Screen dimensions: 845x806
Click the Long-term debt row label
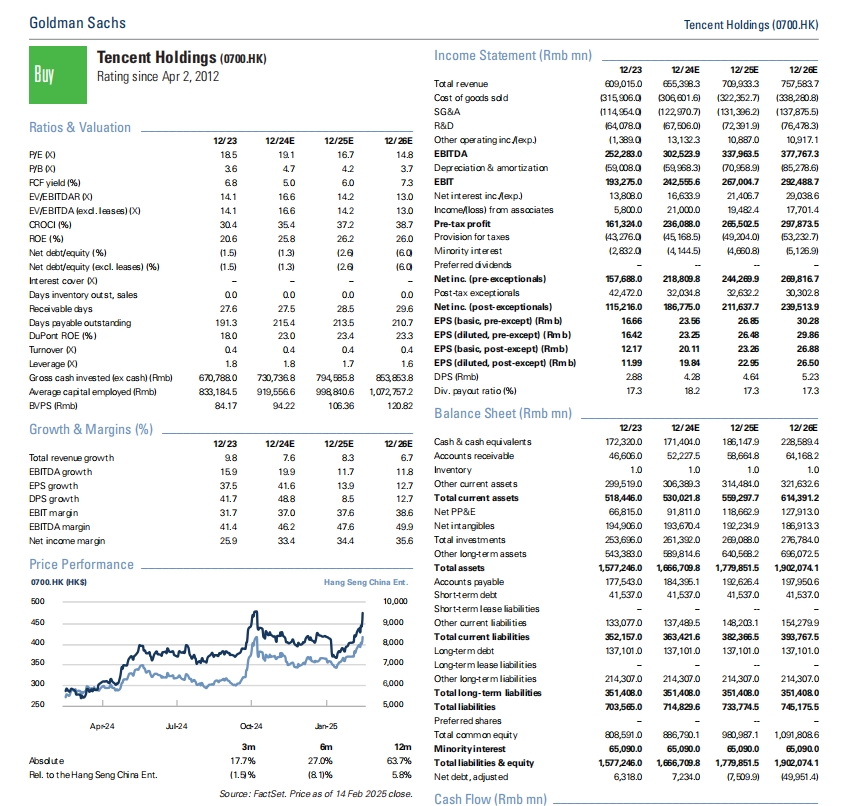point(464,651)
